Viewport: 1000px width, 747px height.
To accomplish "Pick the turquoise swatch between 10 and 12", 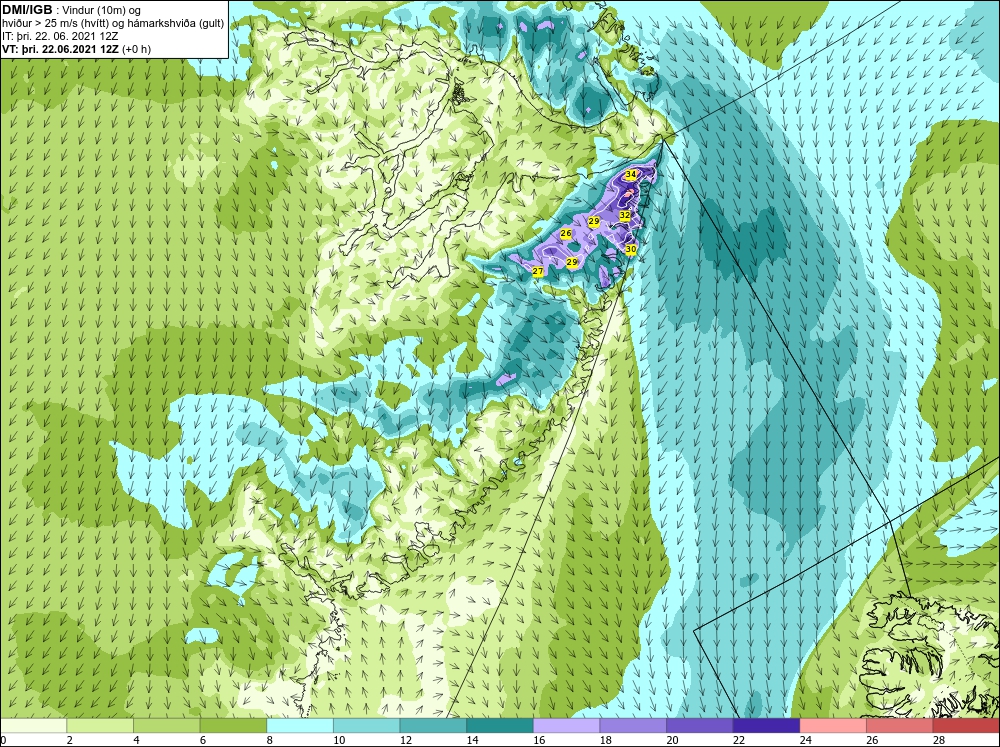I will click(366, 725).
